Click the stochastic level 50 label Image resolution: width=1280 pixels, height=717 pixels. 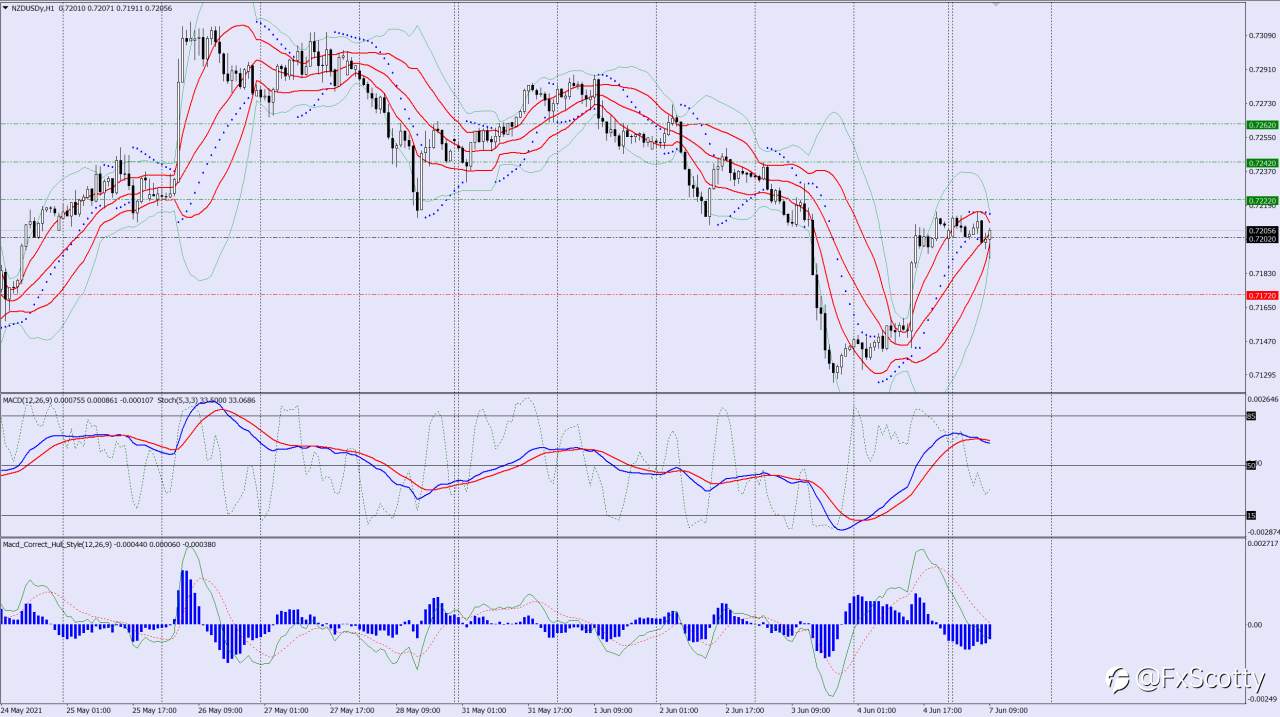(1251, 465)
